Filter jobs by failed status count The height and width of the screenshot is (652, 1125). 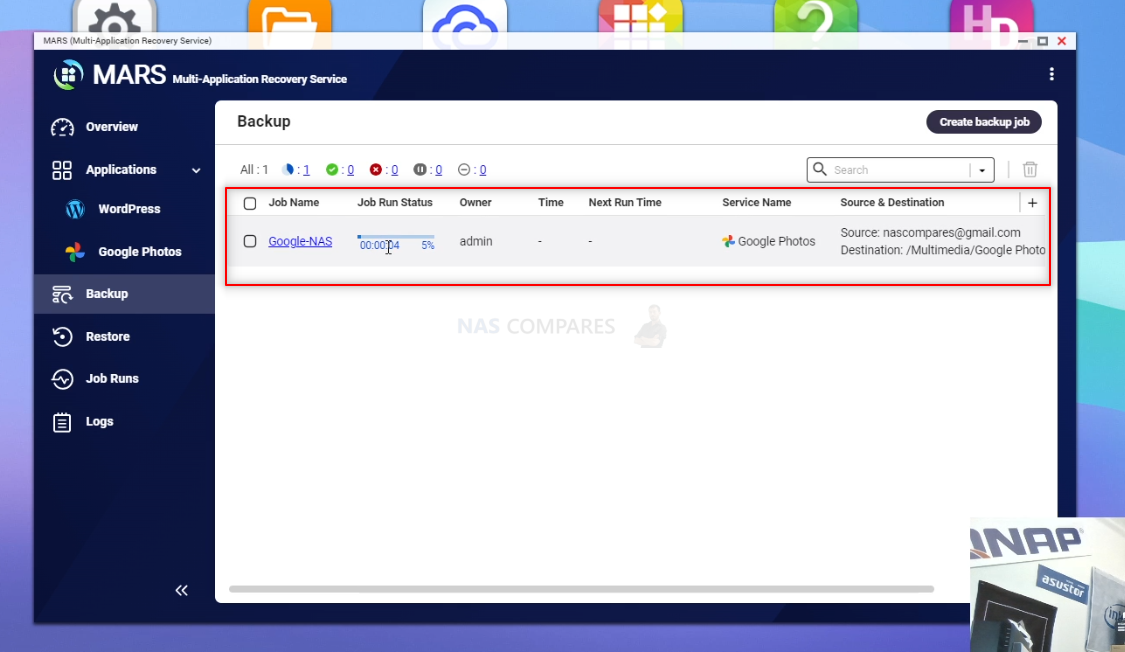click(395, 170)
